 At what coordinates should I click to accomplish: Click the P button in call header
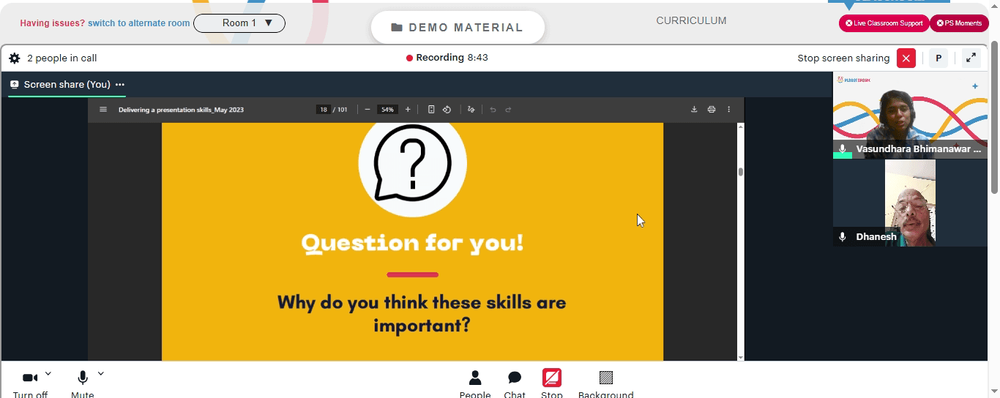tap(938, 58)
